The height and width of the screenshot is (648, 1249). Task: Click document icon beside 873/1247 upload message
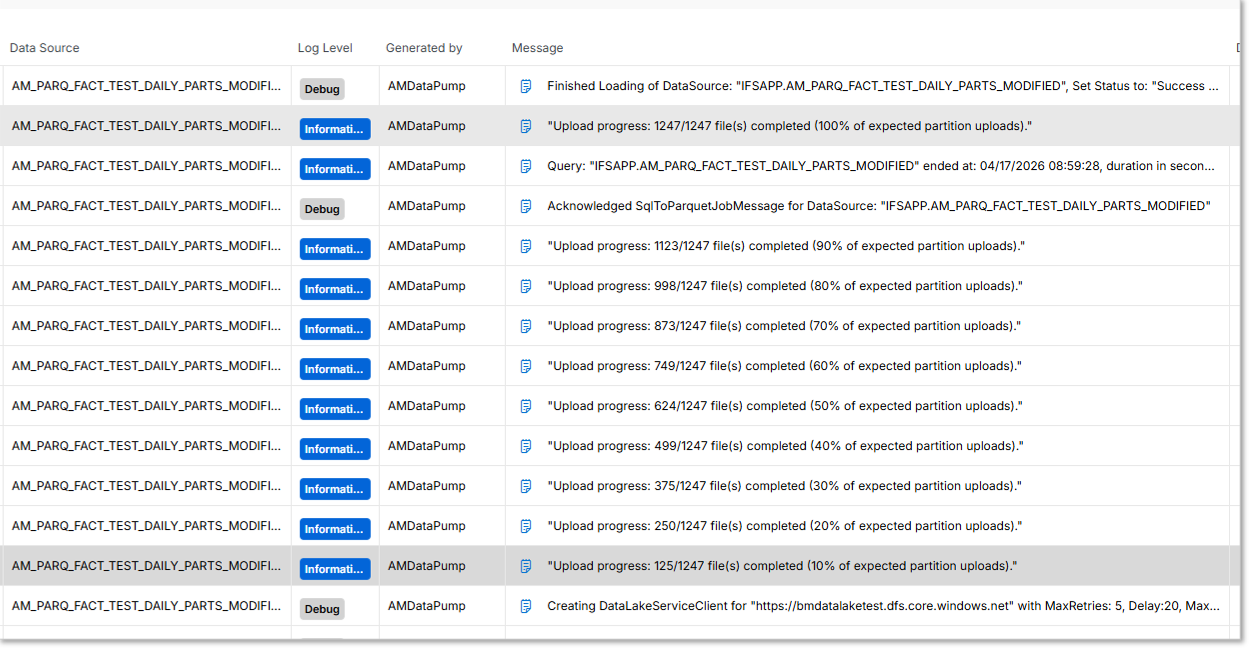526,326
